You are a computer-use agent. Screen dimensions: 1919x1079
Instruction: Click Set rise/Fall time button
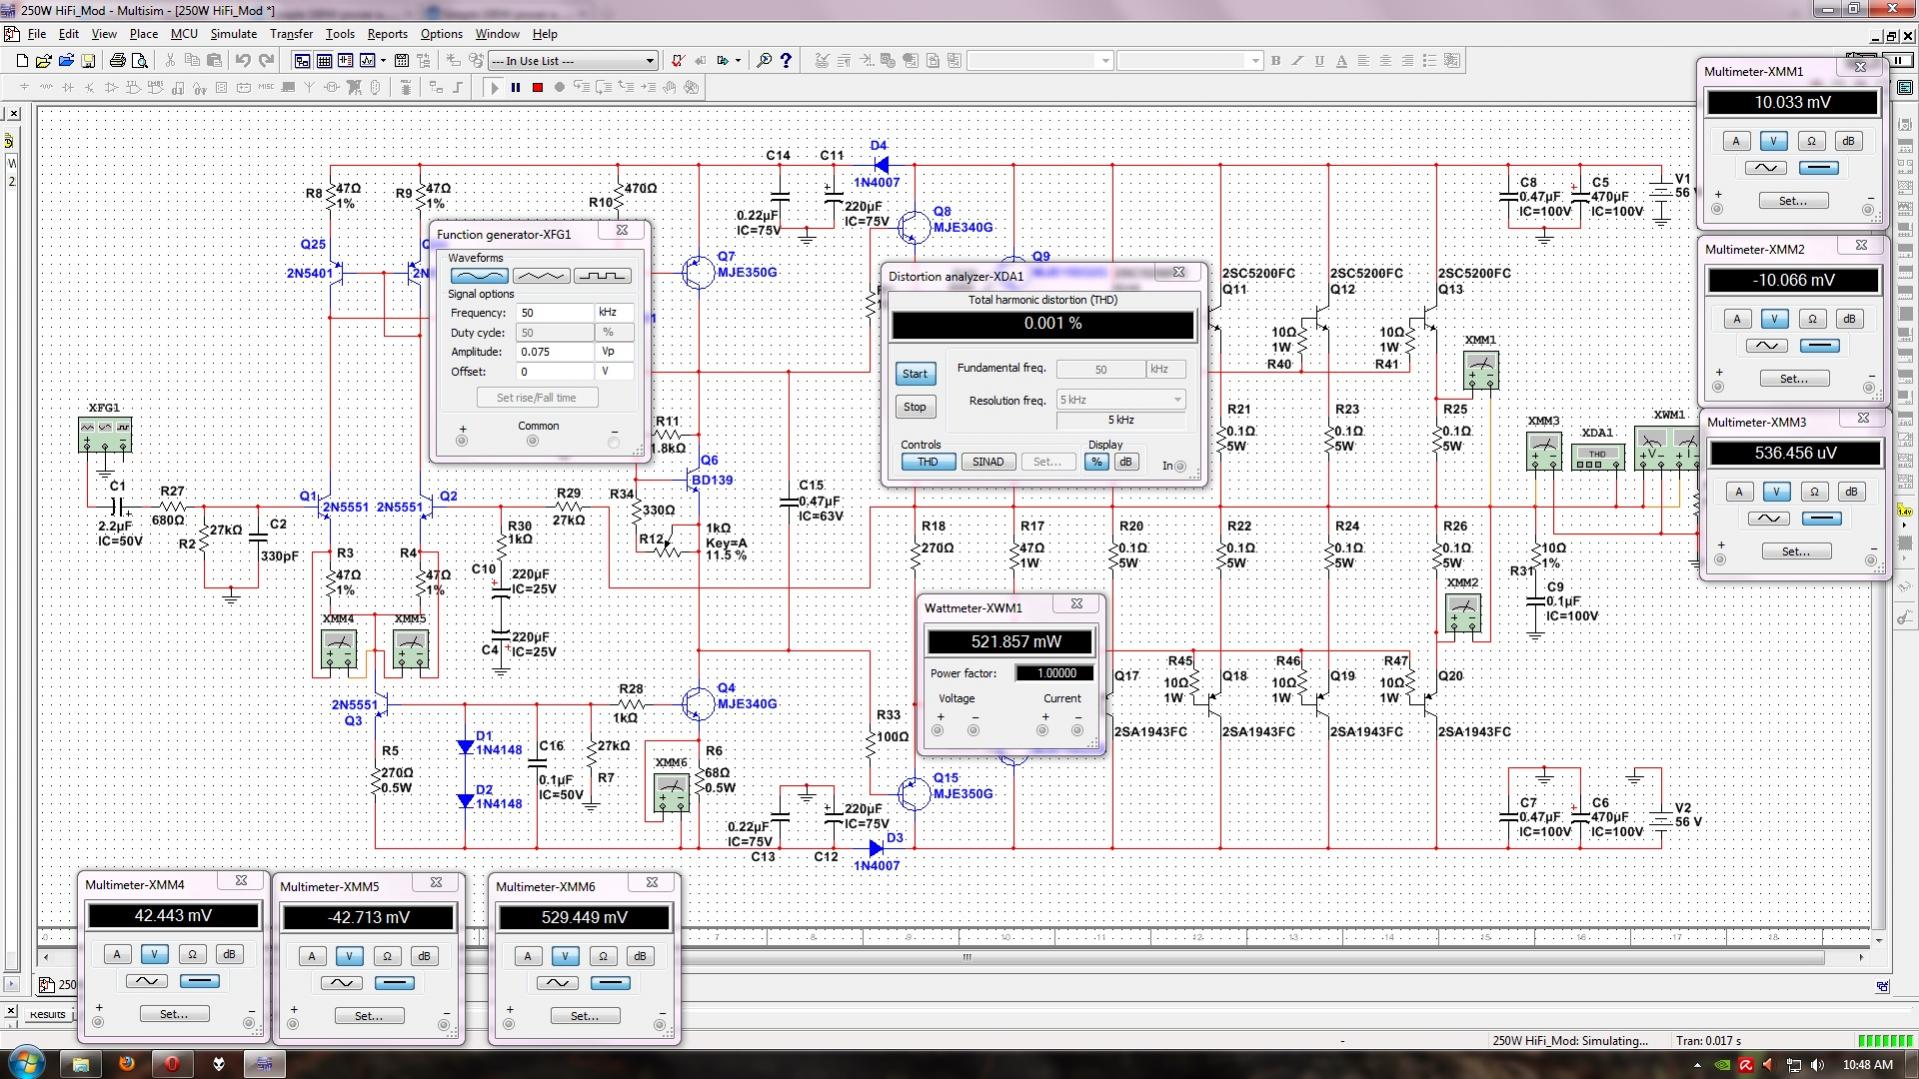[536, 398]
